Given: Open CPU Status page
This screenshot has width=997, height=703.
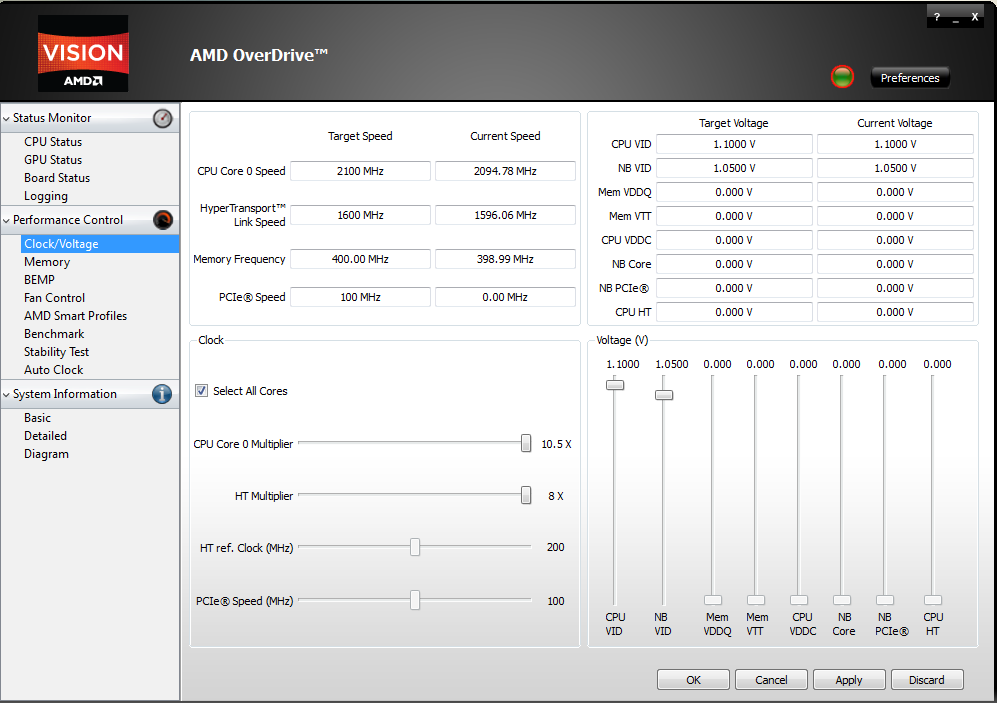Looking at the screenshot, I should (53, 142).
